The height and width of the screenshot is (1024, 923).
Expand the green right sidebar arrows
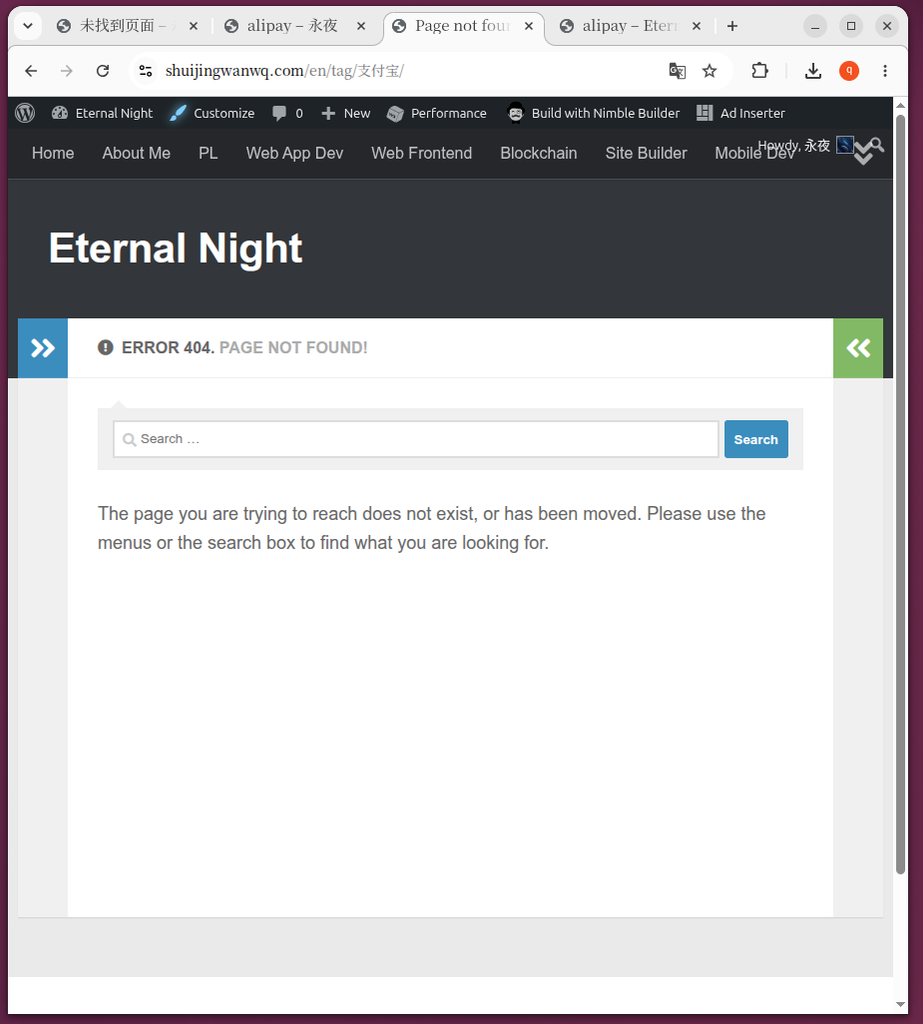858,347
